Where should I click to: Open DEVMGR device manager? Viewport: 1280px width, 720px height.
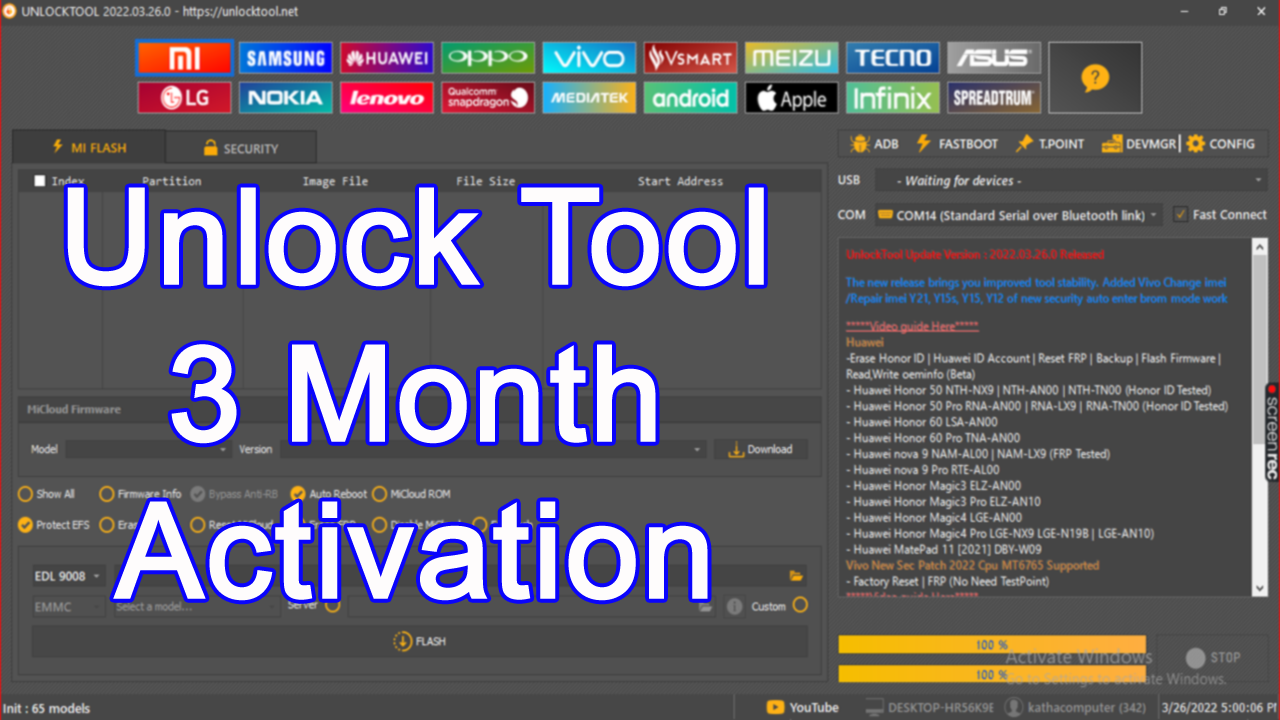(1143, 143)
